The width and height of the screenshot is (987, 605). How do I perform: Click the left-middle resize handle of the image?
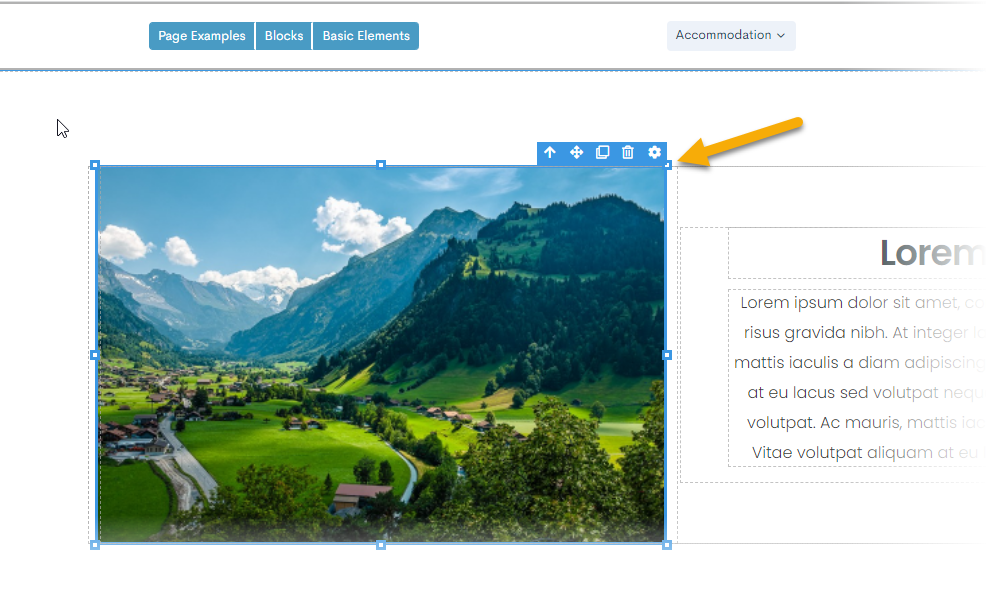[95, 355]
